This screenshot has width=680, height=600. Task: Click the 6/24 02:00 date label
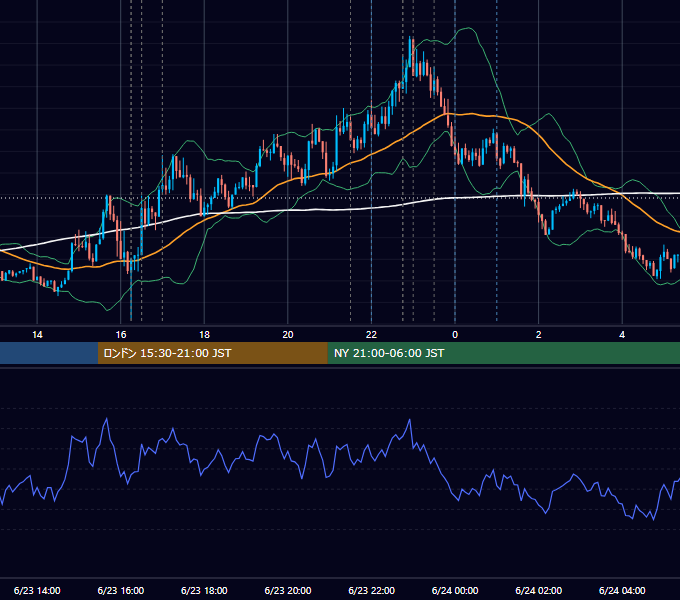[539, 590]
